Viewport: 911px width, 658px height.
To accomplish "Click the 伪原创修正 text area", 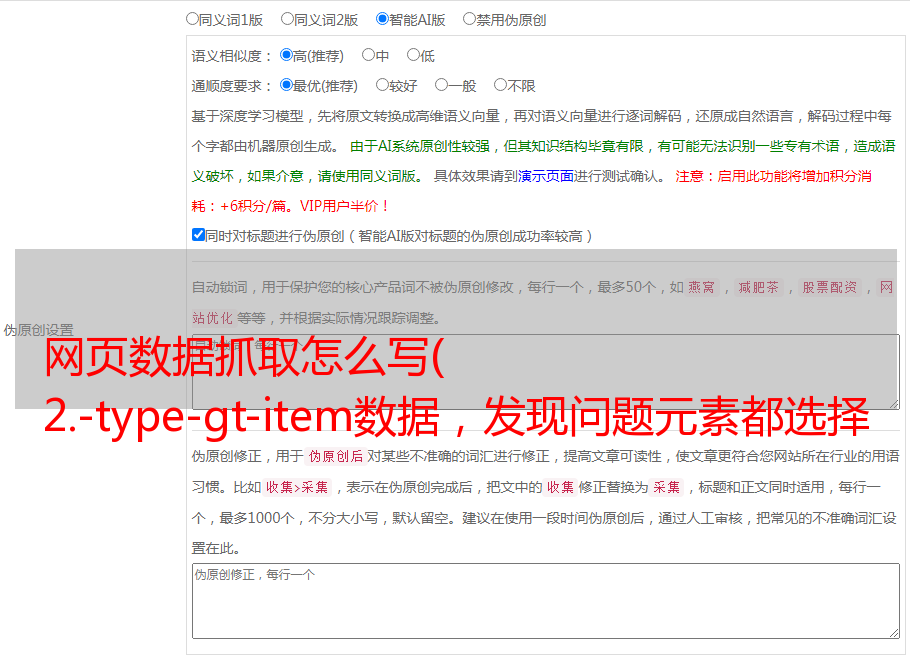I will pyautogui.click(x=546, y=601).
